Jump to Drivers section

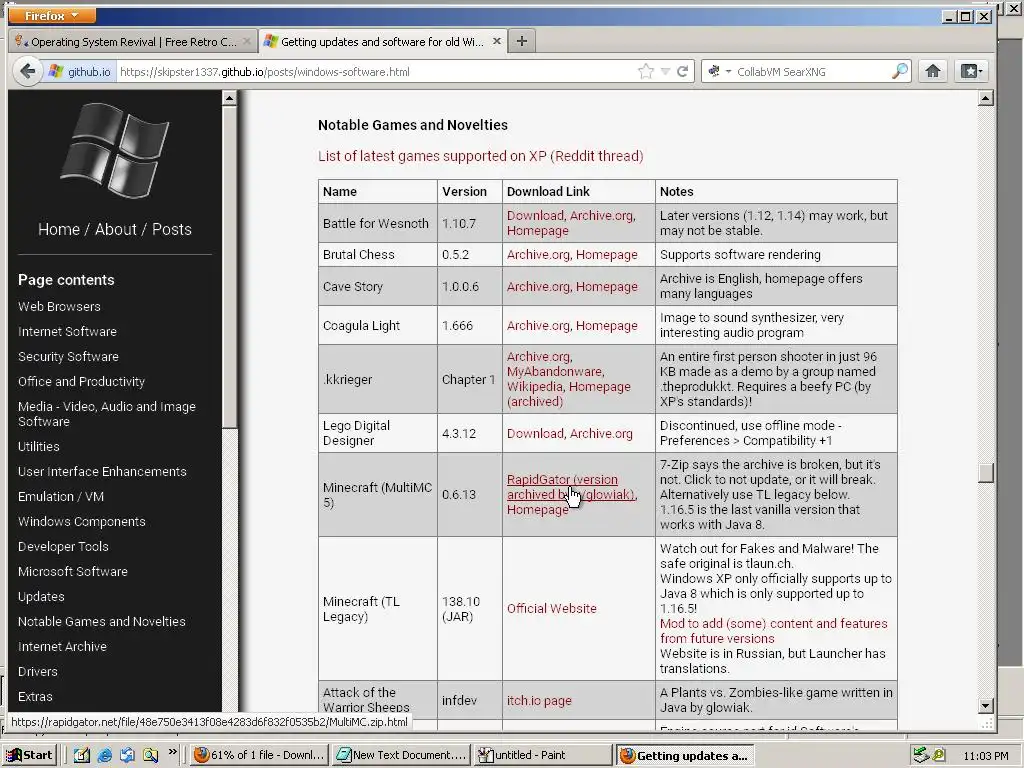click(x=37, y=671)
